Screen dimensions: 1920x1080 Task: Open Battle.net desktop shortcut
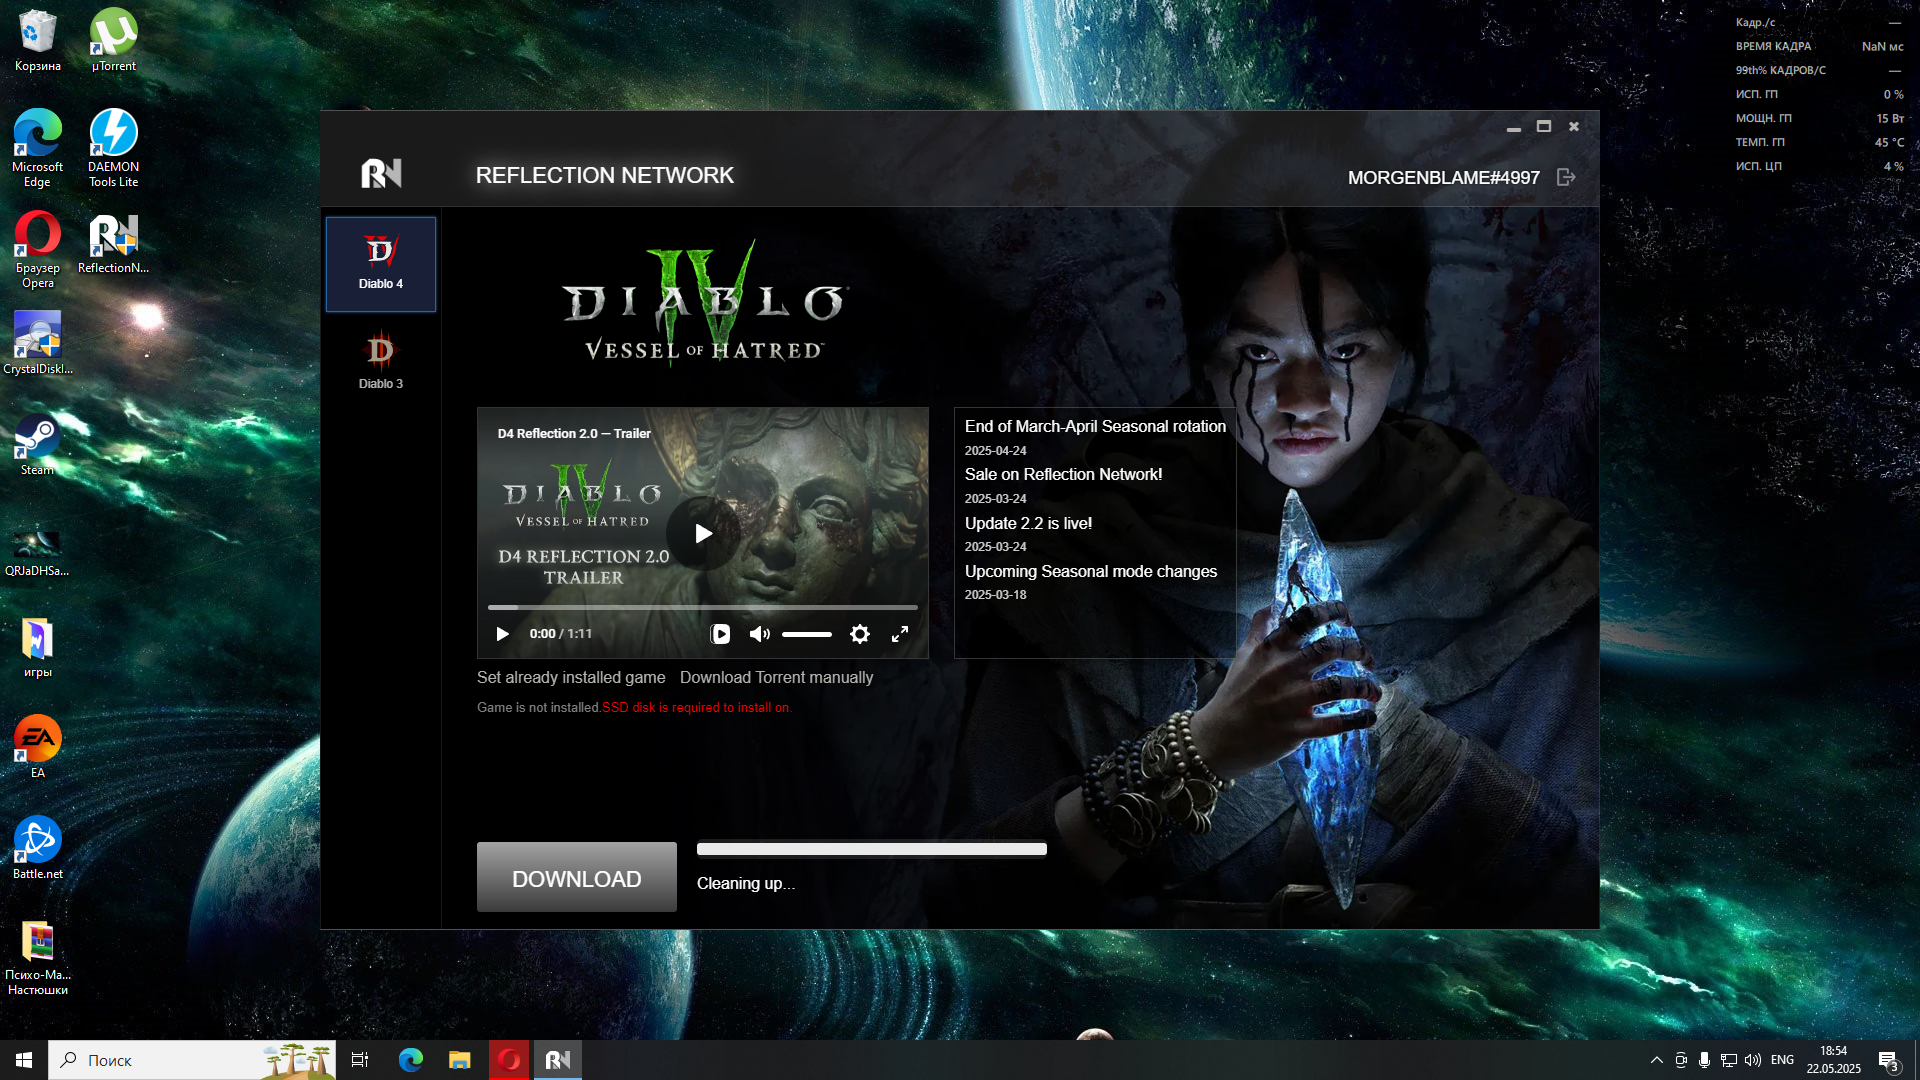[x=38, y=848]
